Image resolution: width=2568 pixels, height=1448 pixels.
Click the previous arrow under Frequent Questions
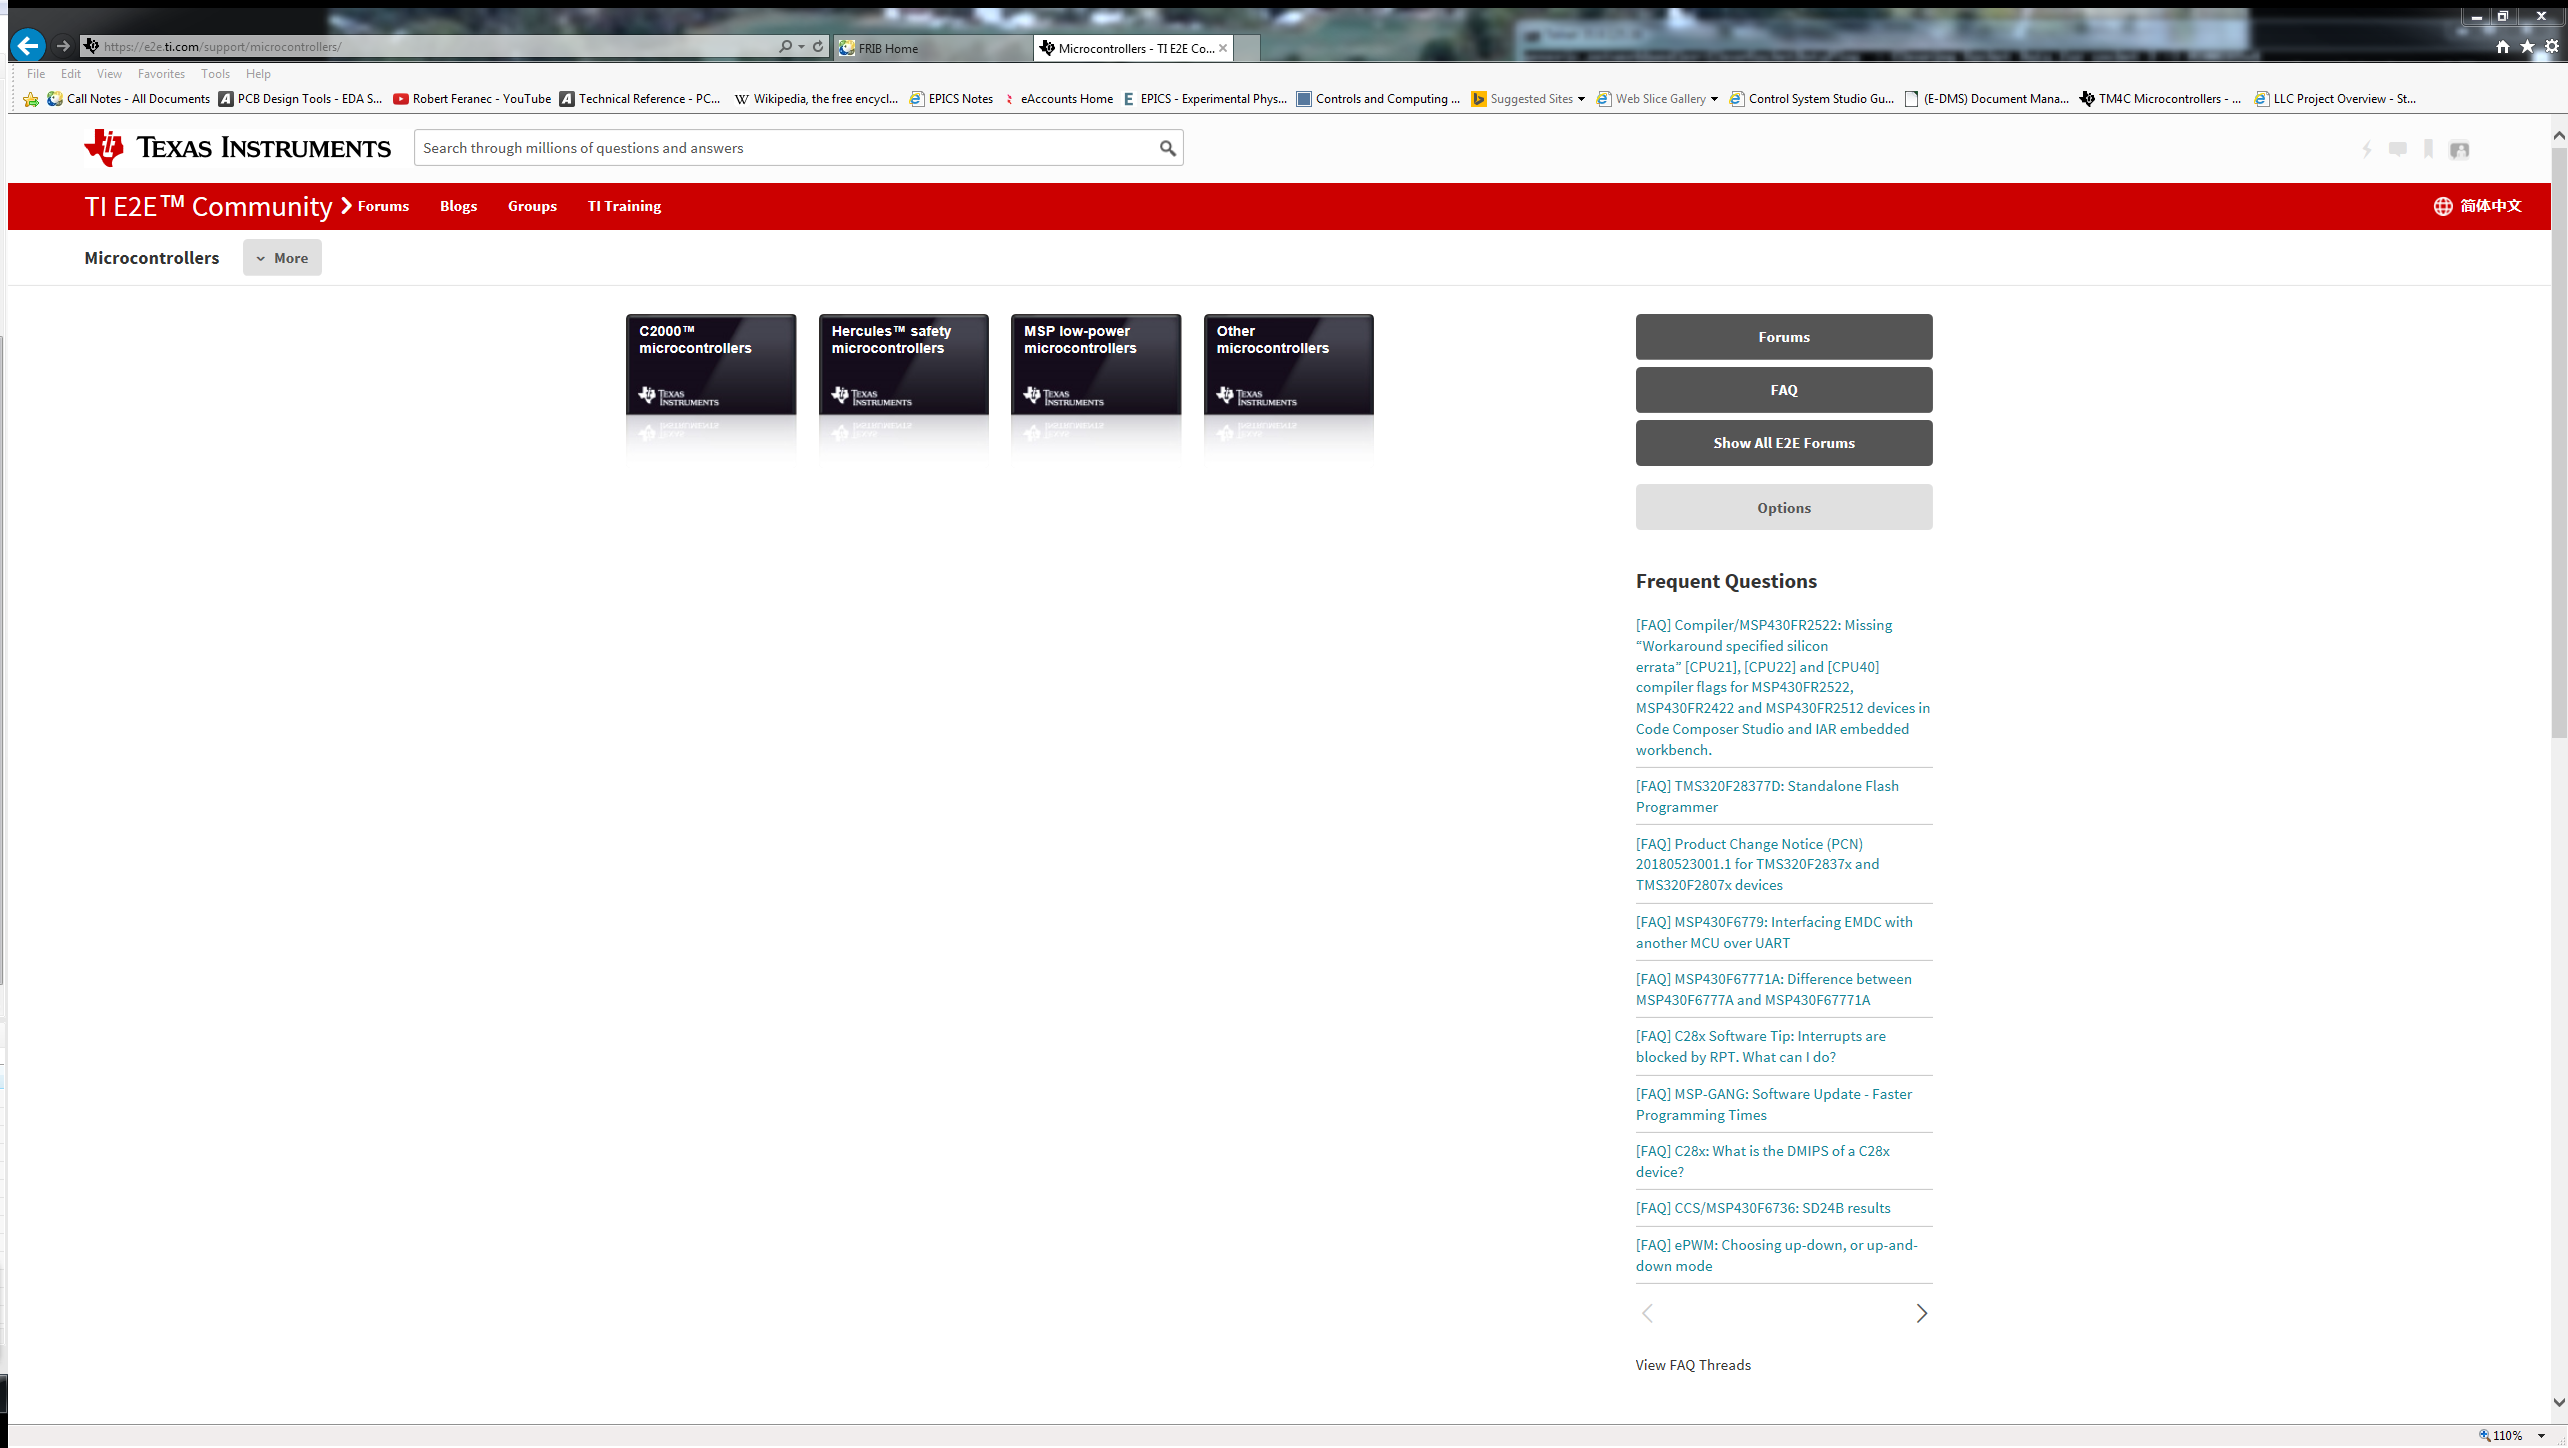[1647, 1313]
